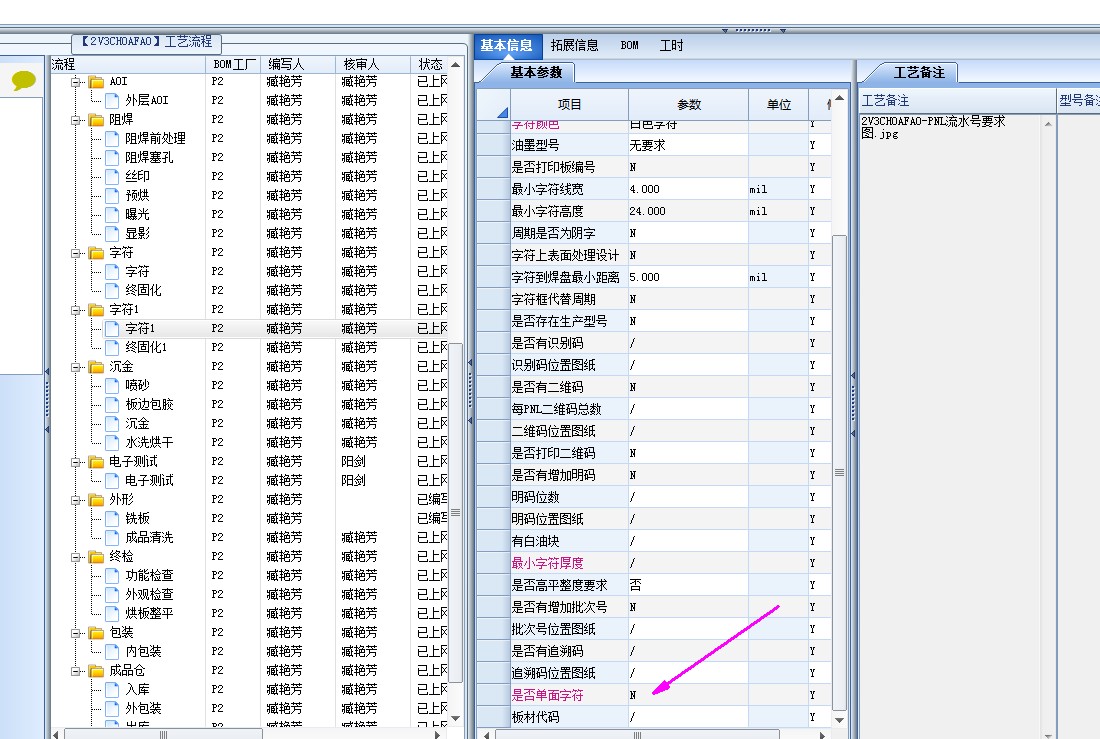Click the 板边包胶 document icon

coord(112,404)
